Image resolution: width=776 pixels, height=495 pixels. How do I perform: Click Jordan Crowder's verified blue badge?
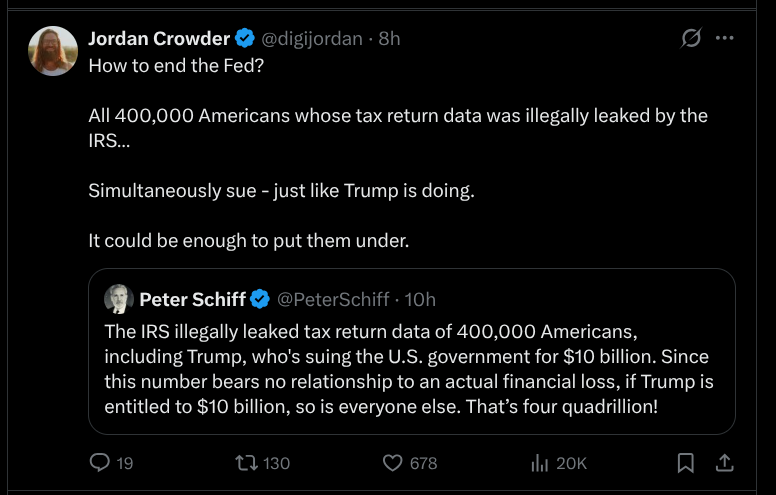tap(245, 39)
